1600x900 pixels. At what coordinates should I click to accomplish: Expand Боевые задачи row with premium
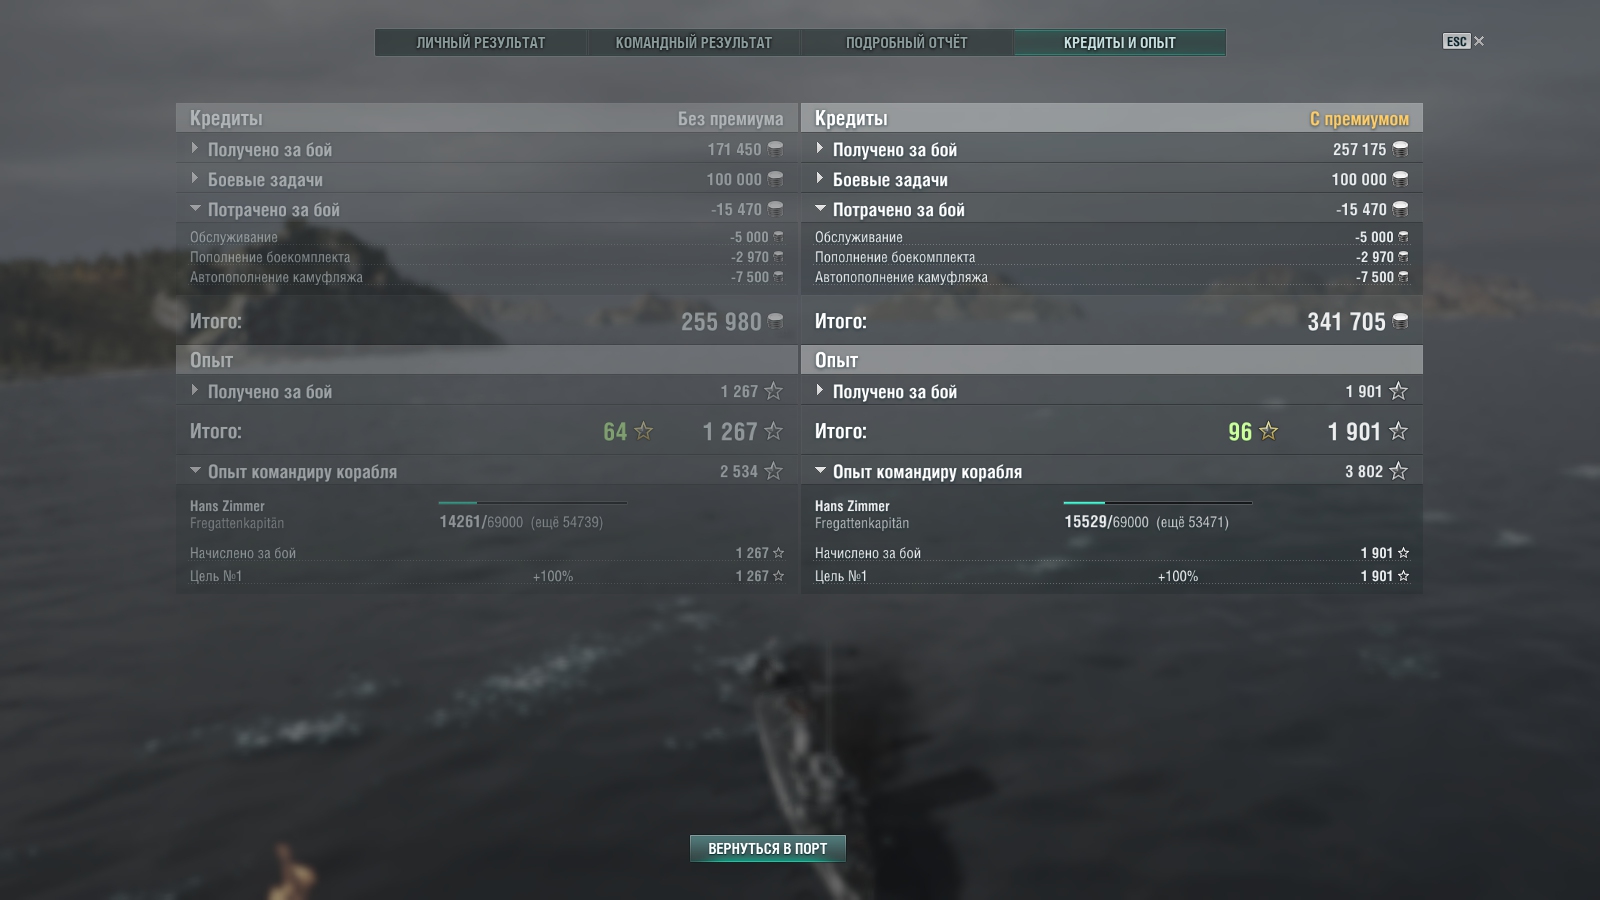click(1112, 179)
